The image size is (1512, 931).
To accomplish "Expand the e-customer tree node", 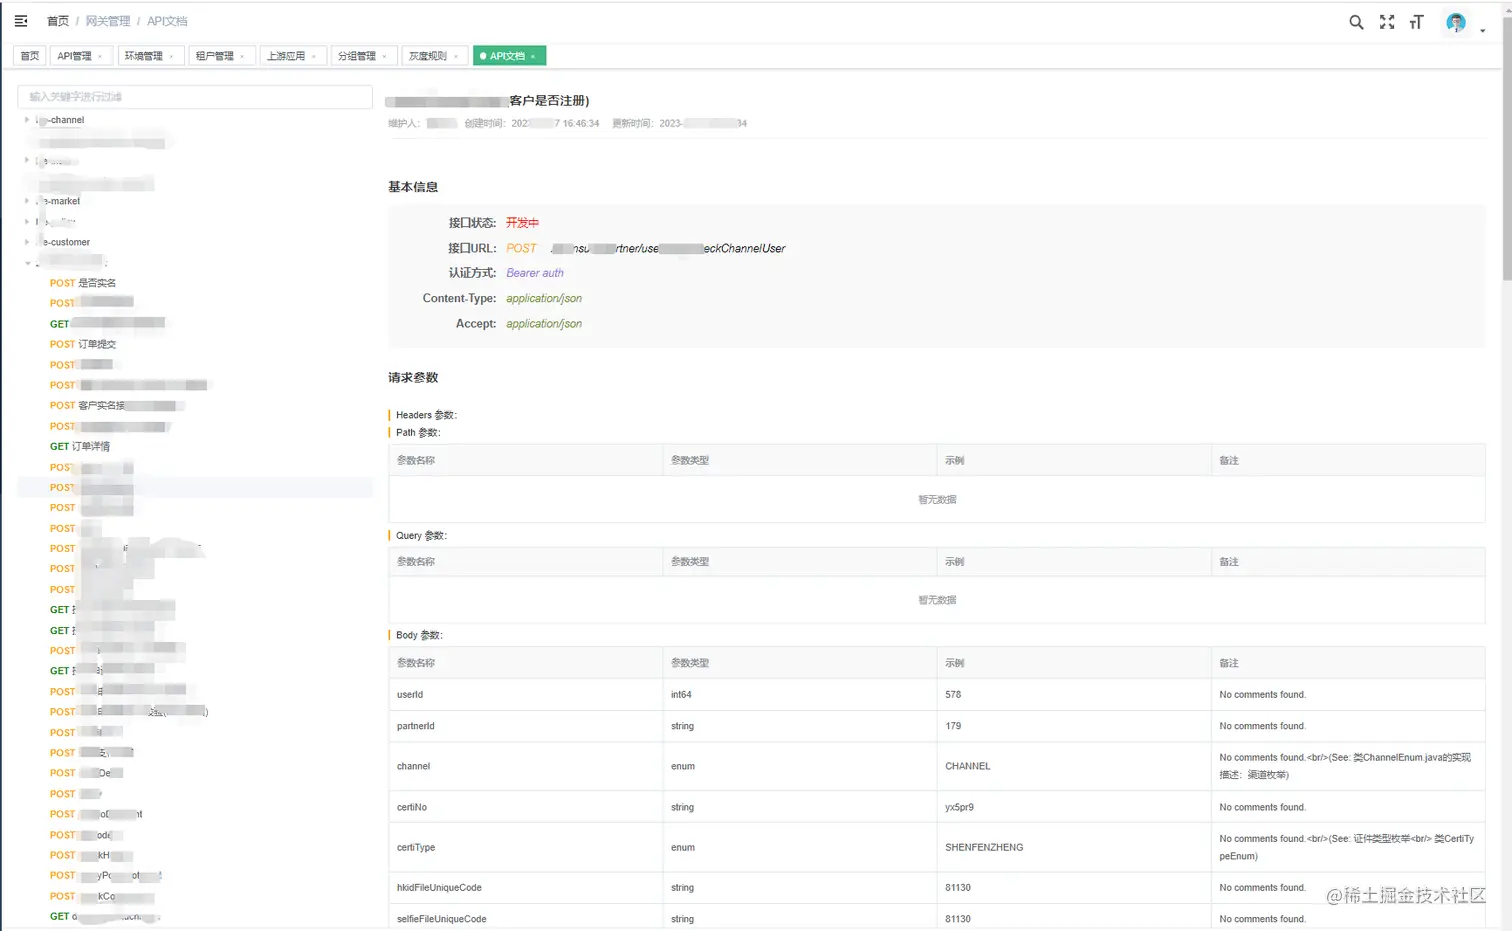I will (25, 241).
